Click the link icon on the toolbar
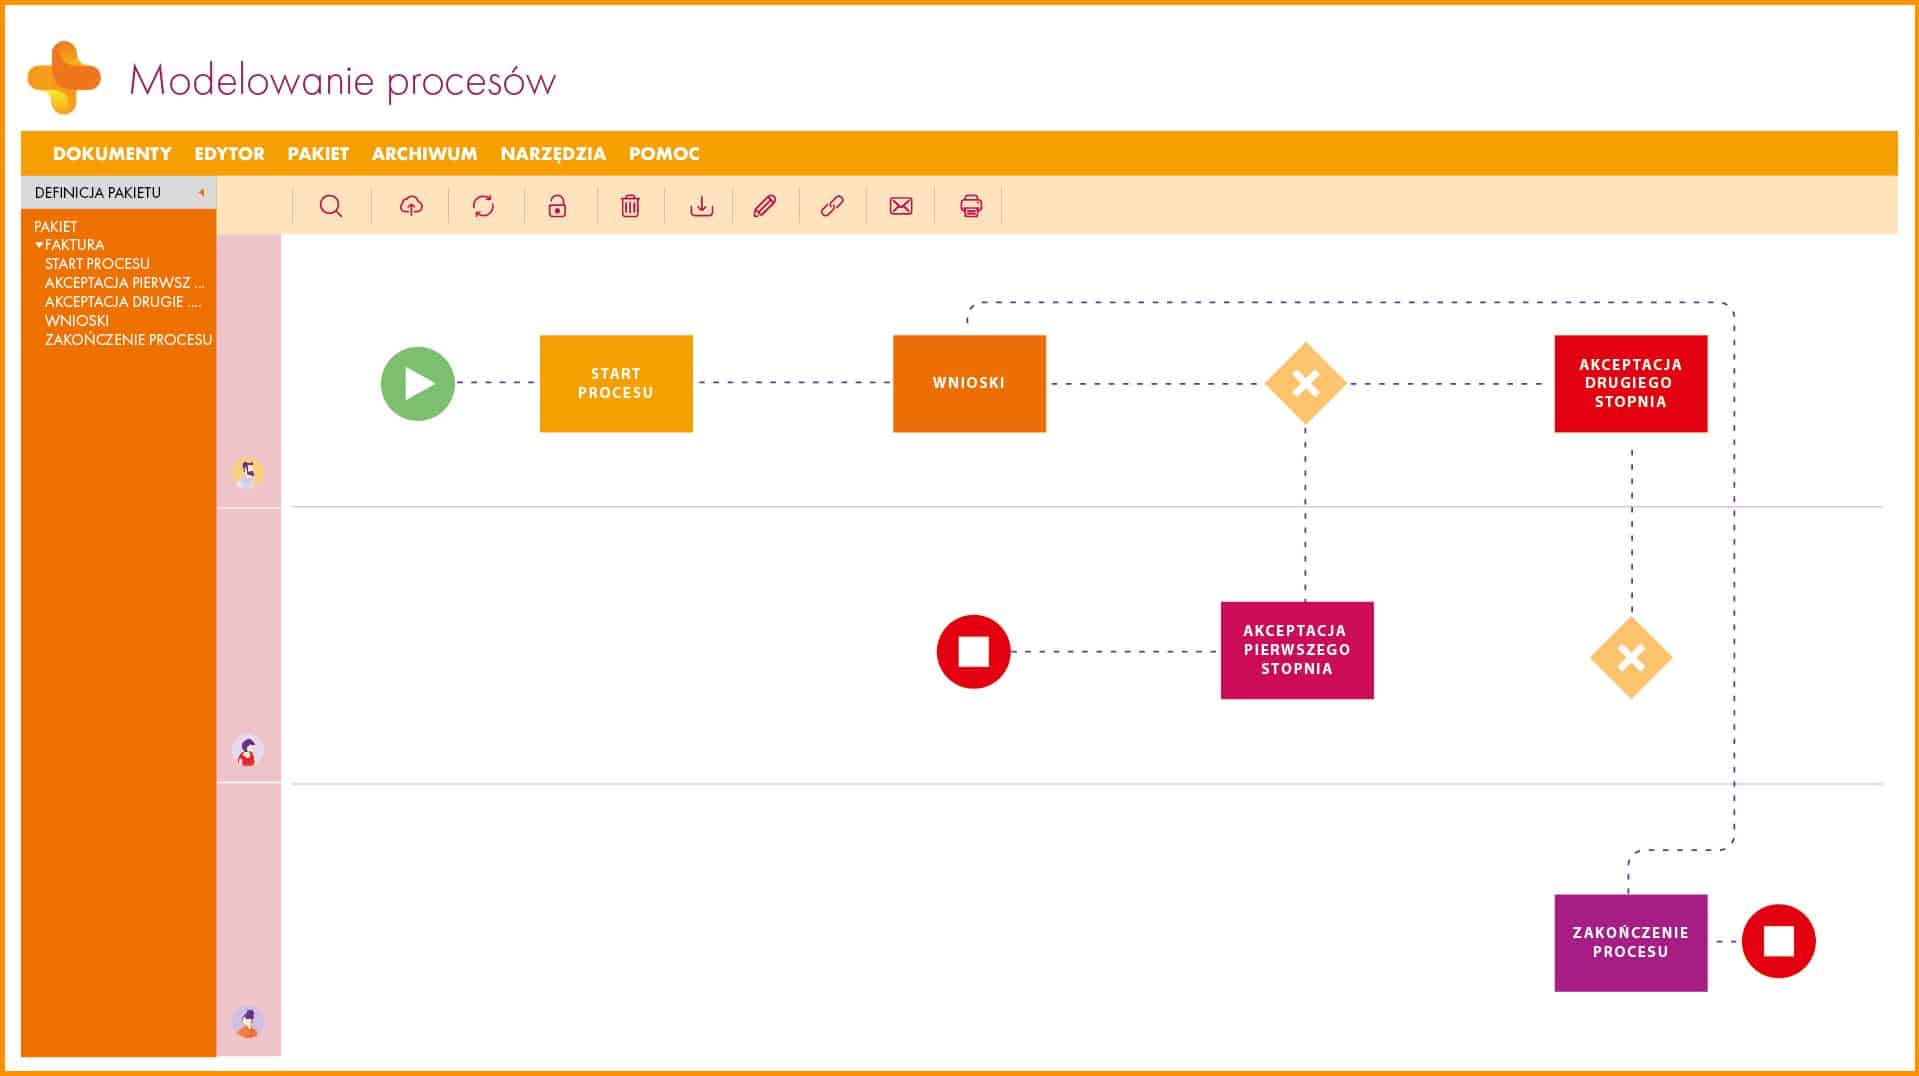 click(833, 205)
